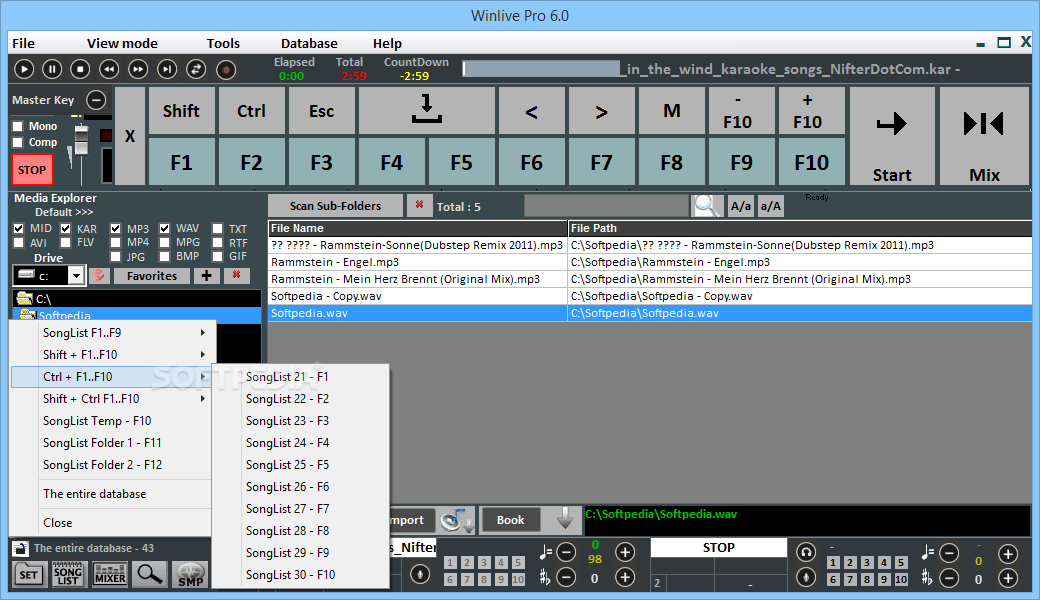
Task: Rewind the track
Action: [x=109, y=69]
